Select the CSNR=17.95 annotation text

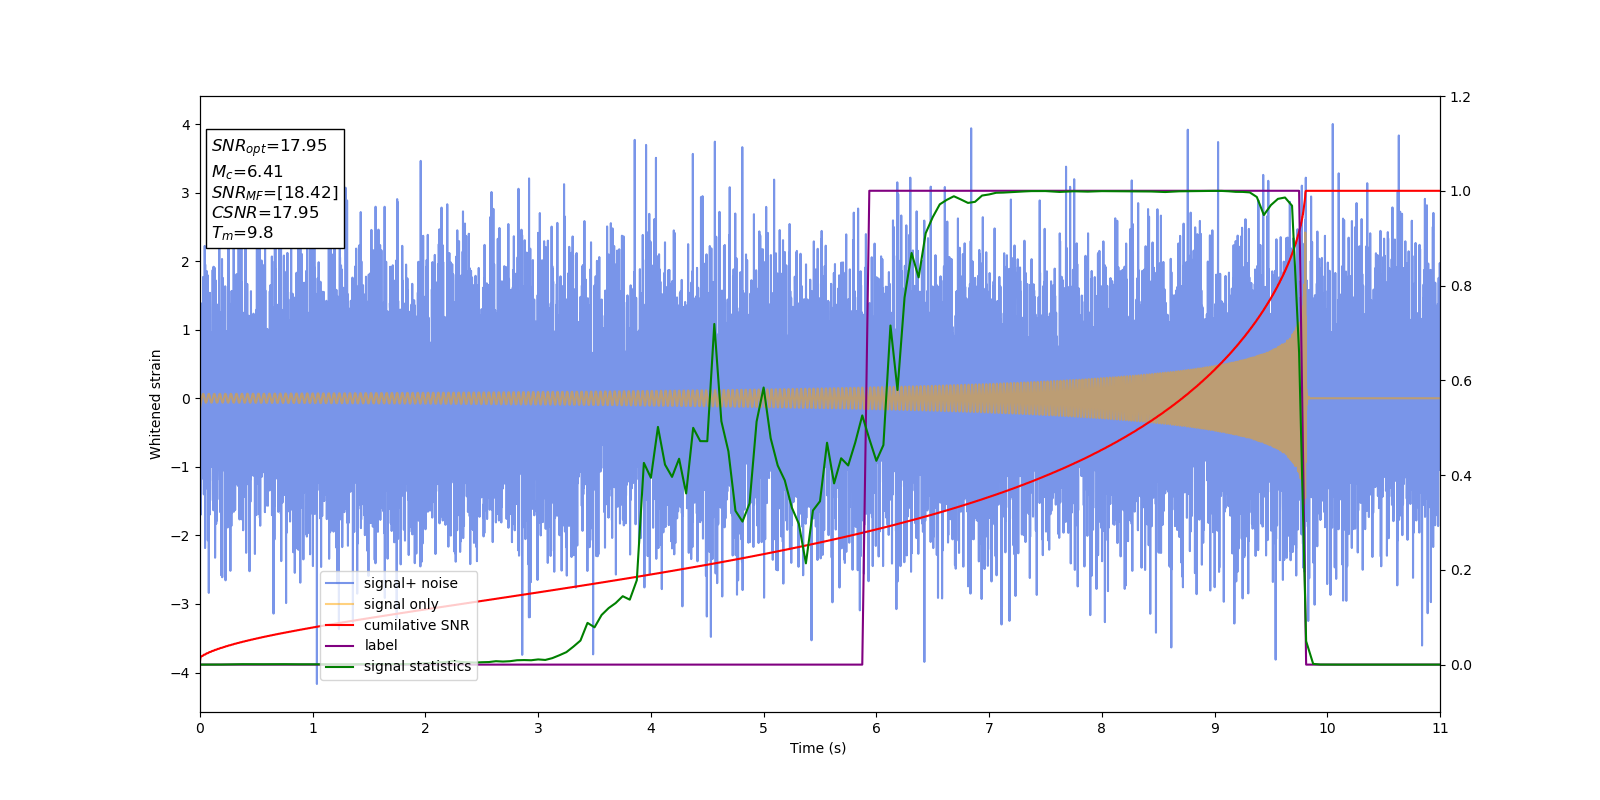pyautogui.click(x=265, y=213)
